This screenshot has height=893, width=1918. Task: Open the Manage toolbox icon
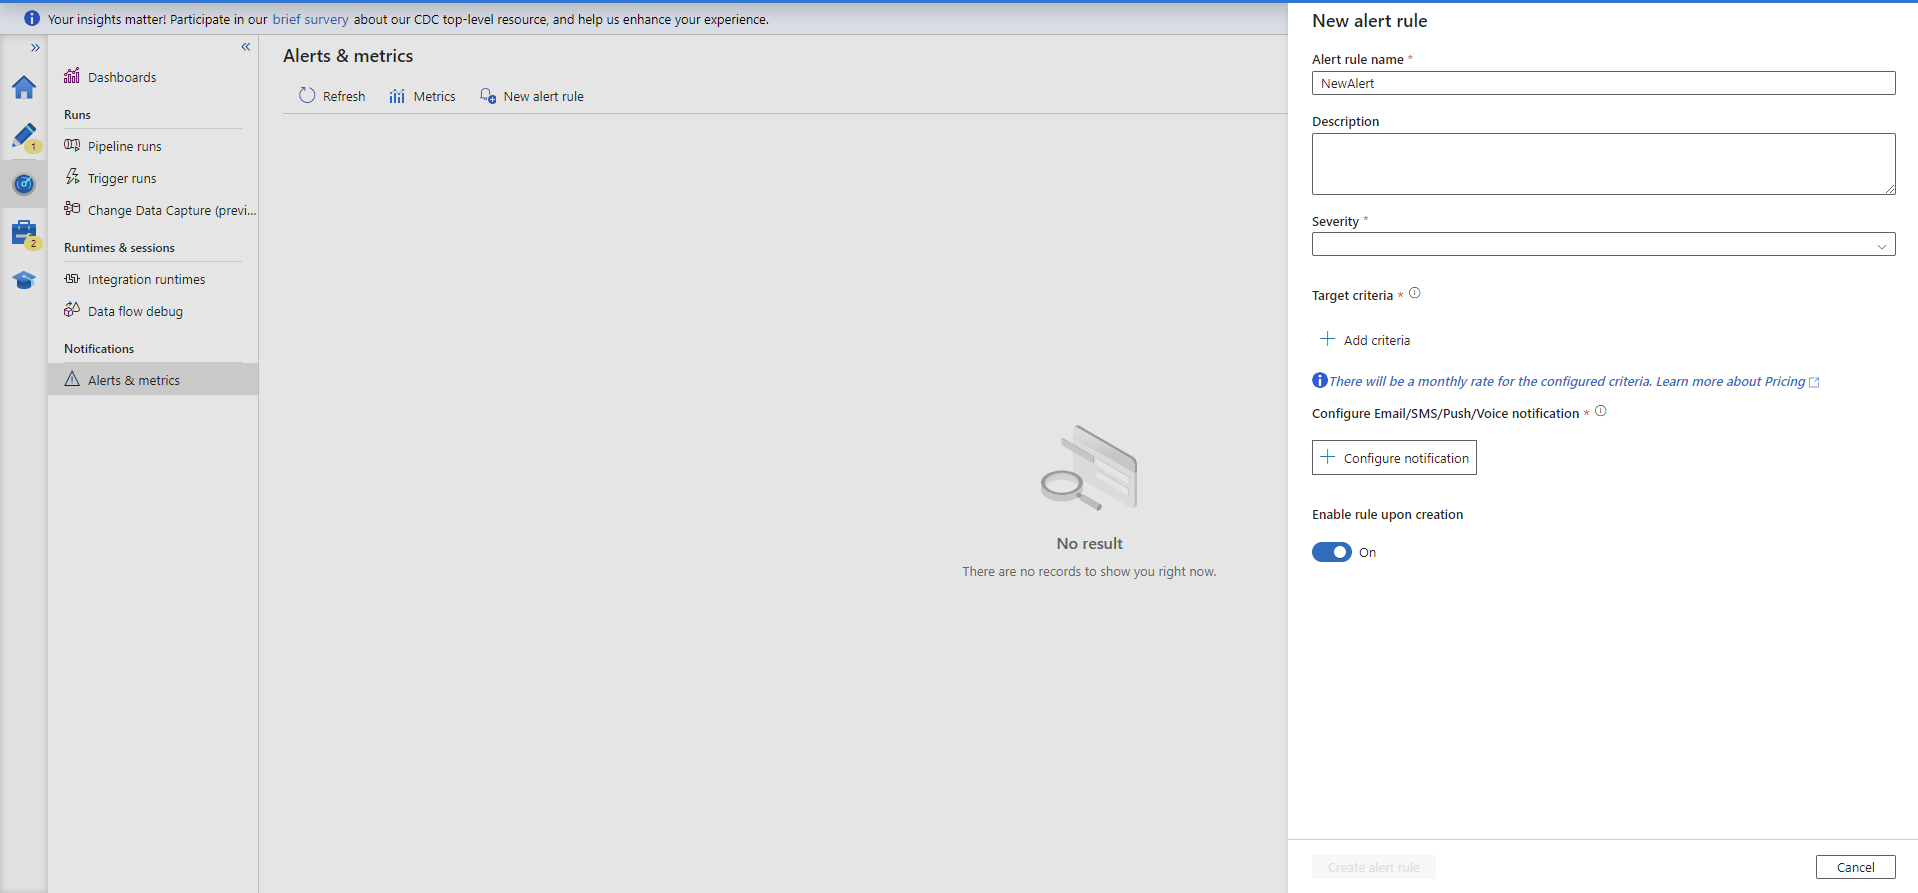pyautogui.click(x=24, y=233)
